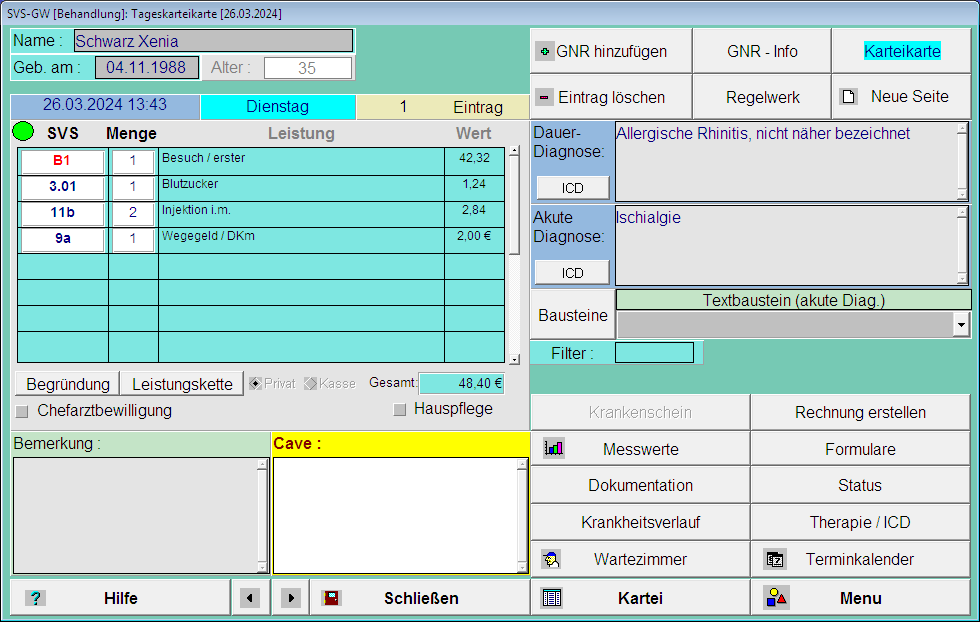Go to previous entry with left arrow
Viewport: 980px width, 622px height.
[250, 598]
